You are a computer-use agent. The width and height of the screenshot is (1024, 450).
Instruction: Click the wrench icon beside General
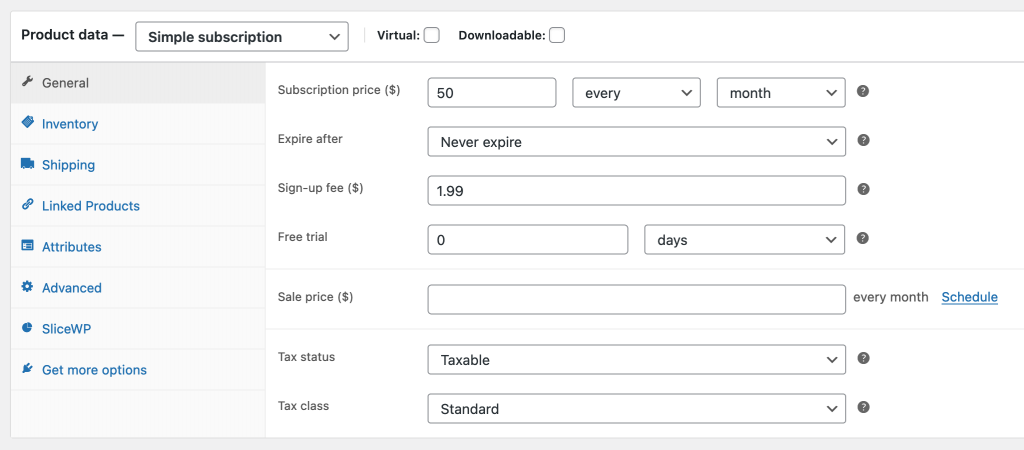coord(27,82)
